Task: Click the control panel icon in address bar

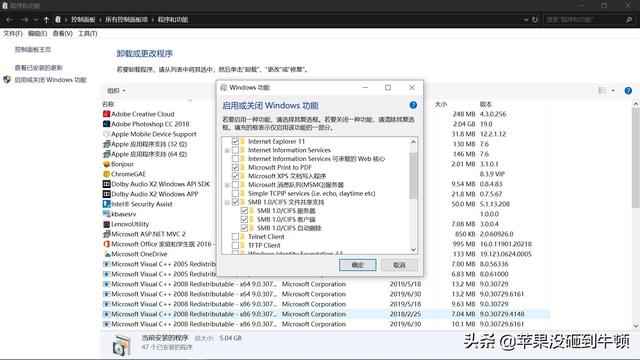Action: click(58, 20)
